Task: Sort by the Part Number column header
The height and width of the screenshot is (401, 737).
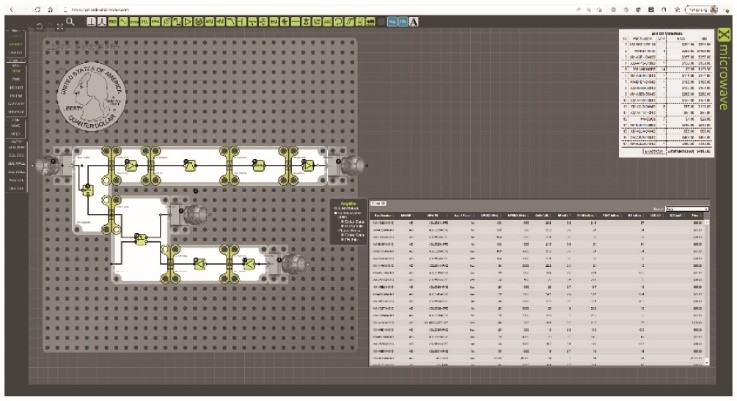Action: point(383,216)
